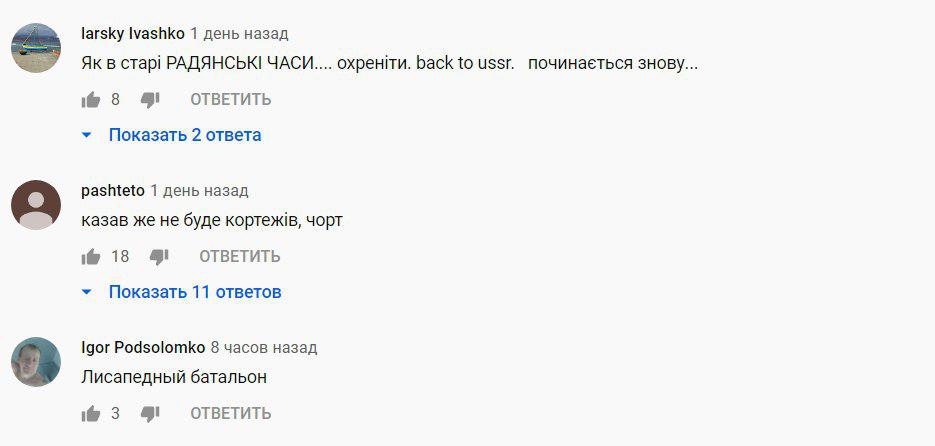Dislike Iarsky Ivashko's comment

point(150,99)
